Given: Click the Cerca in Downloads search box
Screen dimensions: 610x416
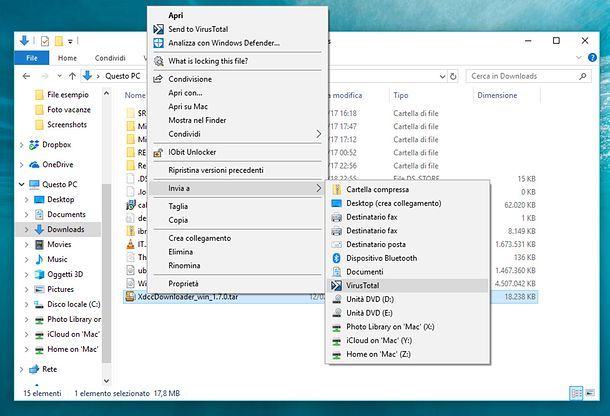Looking at the screenshot, I should 528,76.
